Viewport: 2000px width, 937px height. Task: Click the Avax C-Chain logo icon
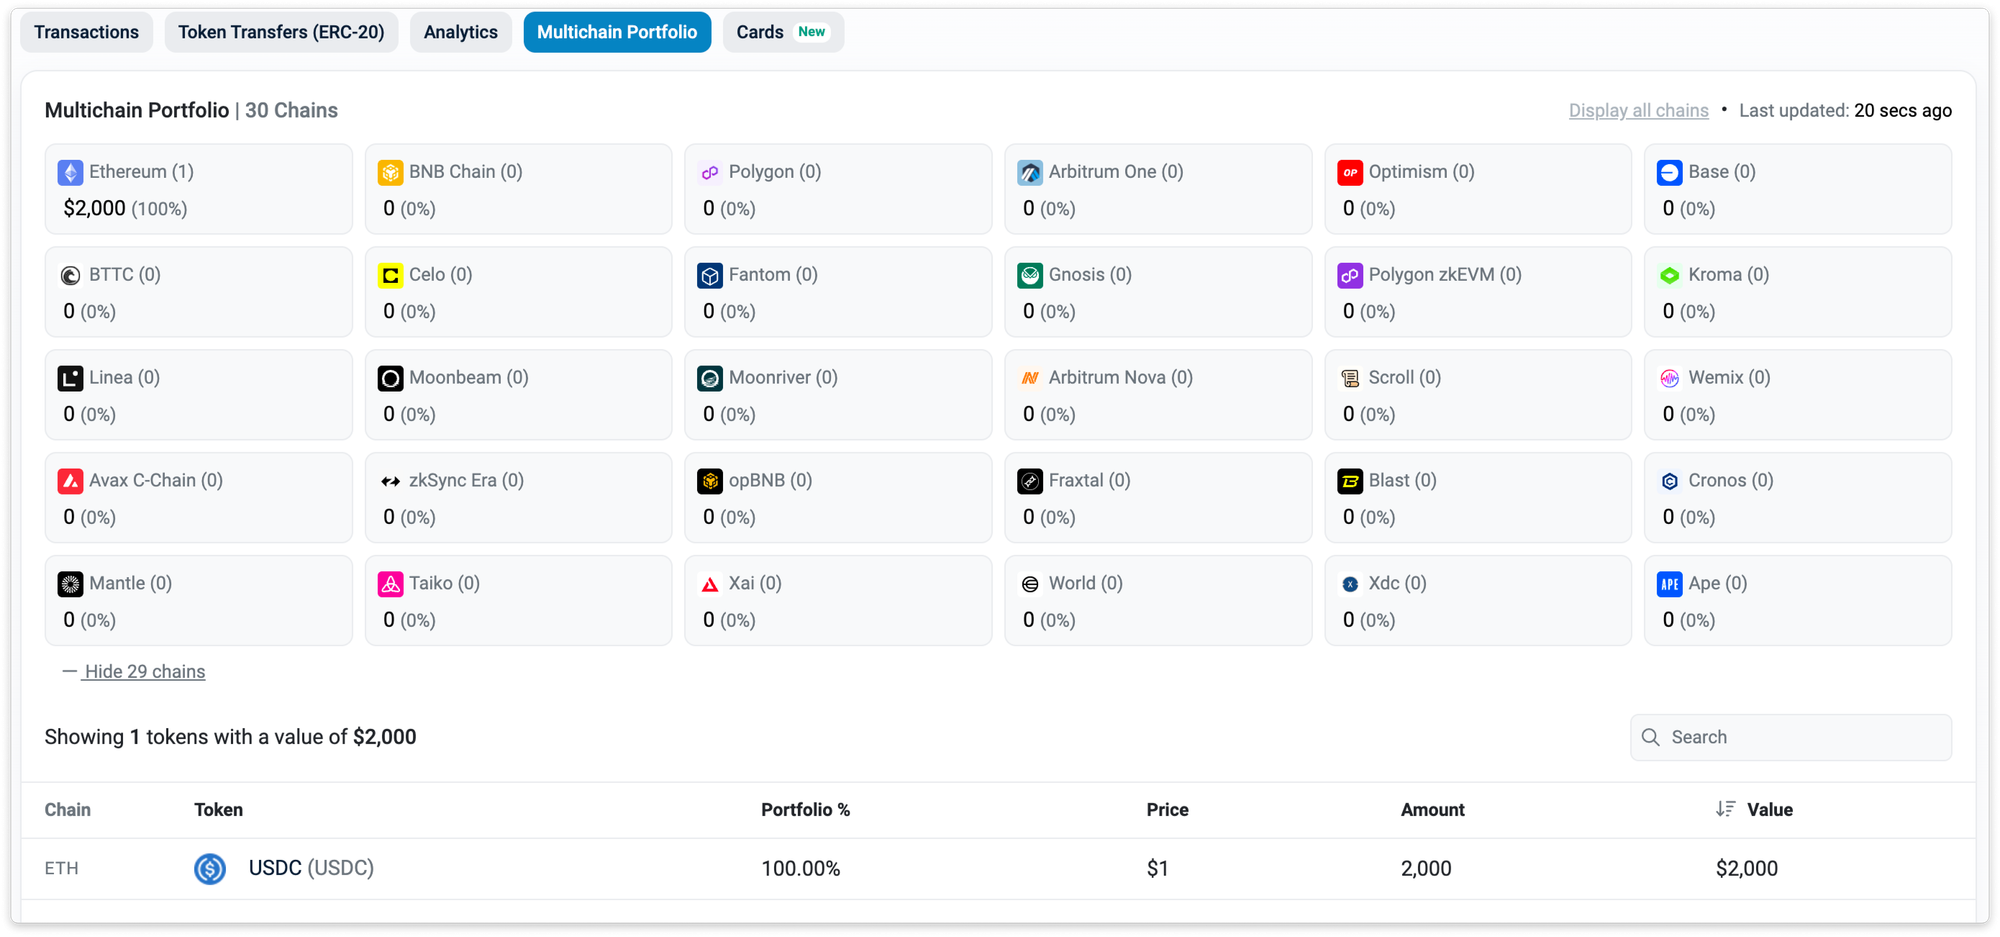(x=70, y=481)
